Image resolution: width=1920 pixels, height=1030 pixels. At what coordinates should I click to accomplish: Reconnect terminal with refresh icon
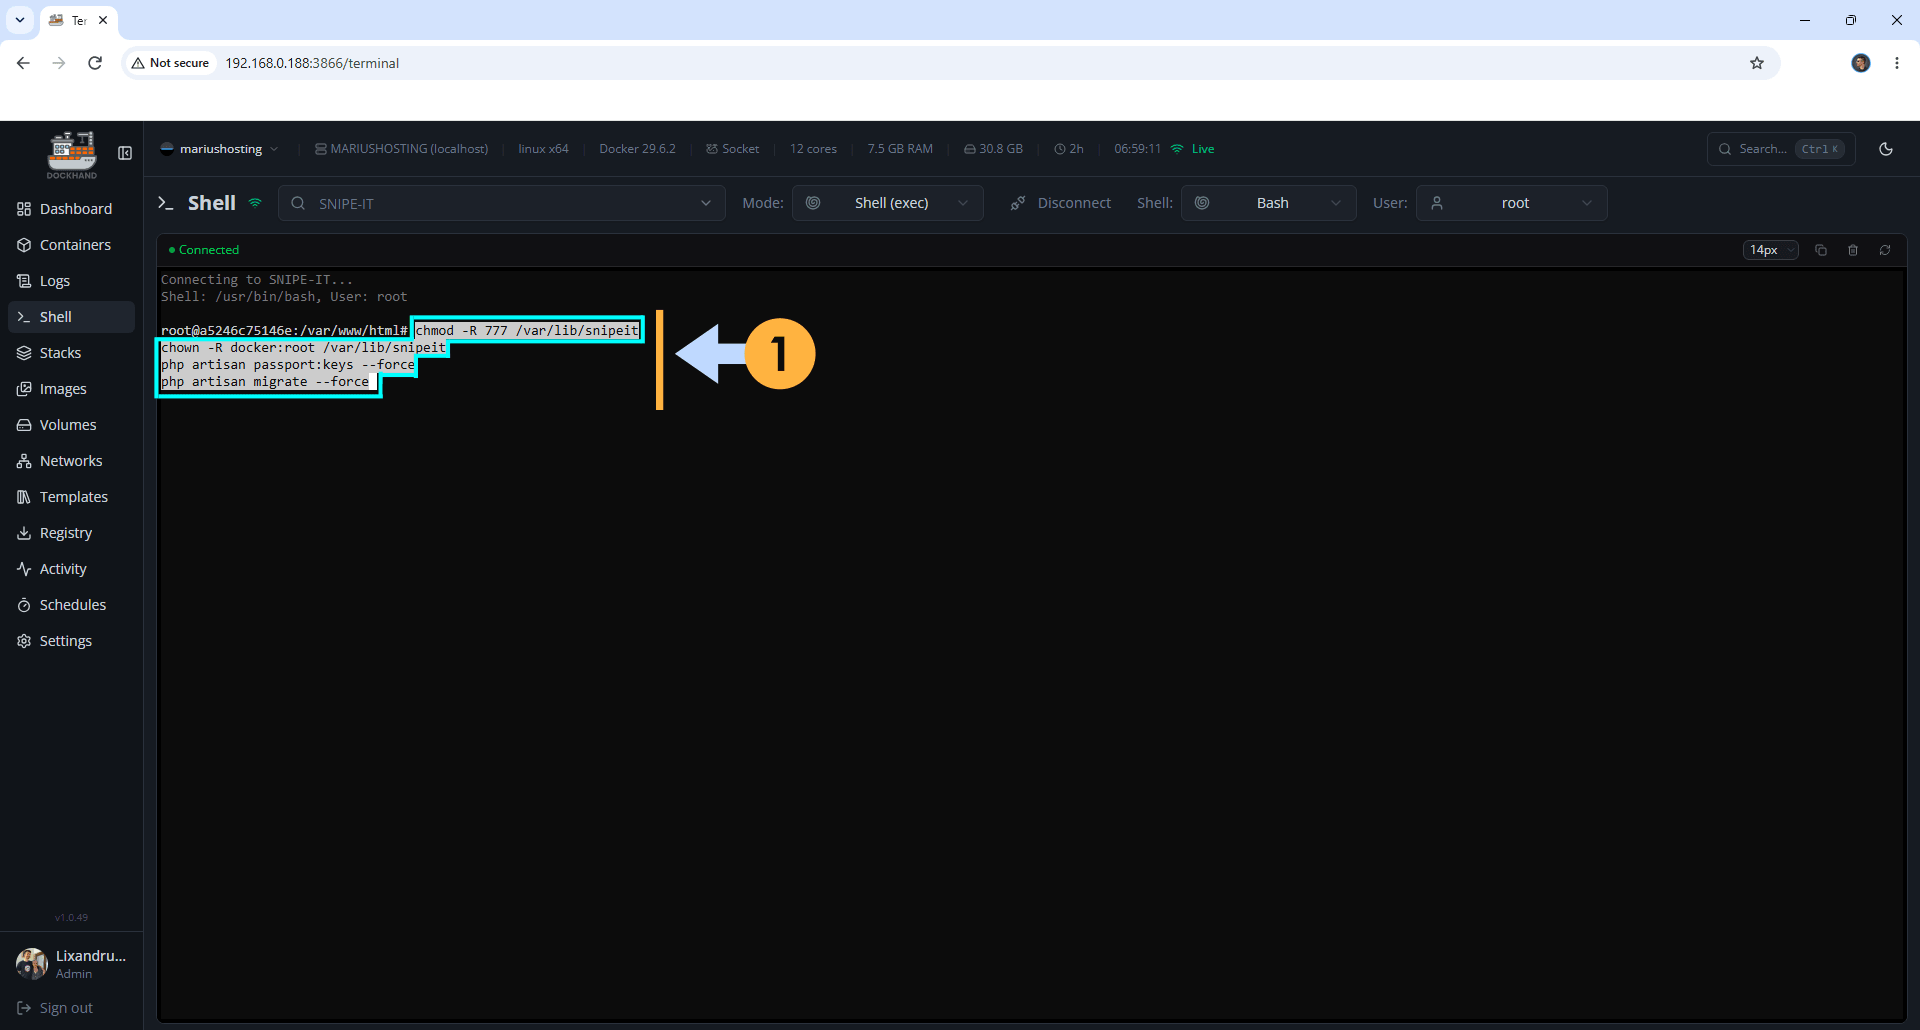click(1885, 250)
